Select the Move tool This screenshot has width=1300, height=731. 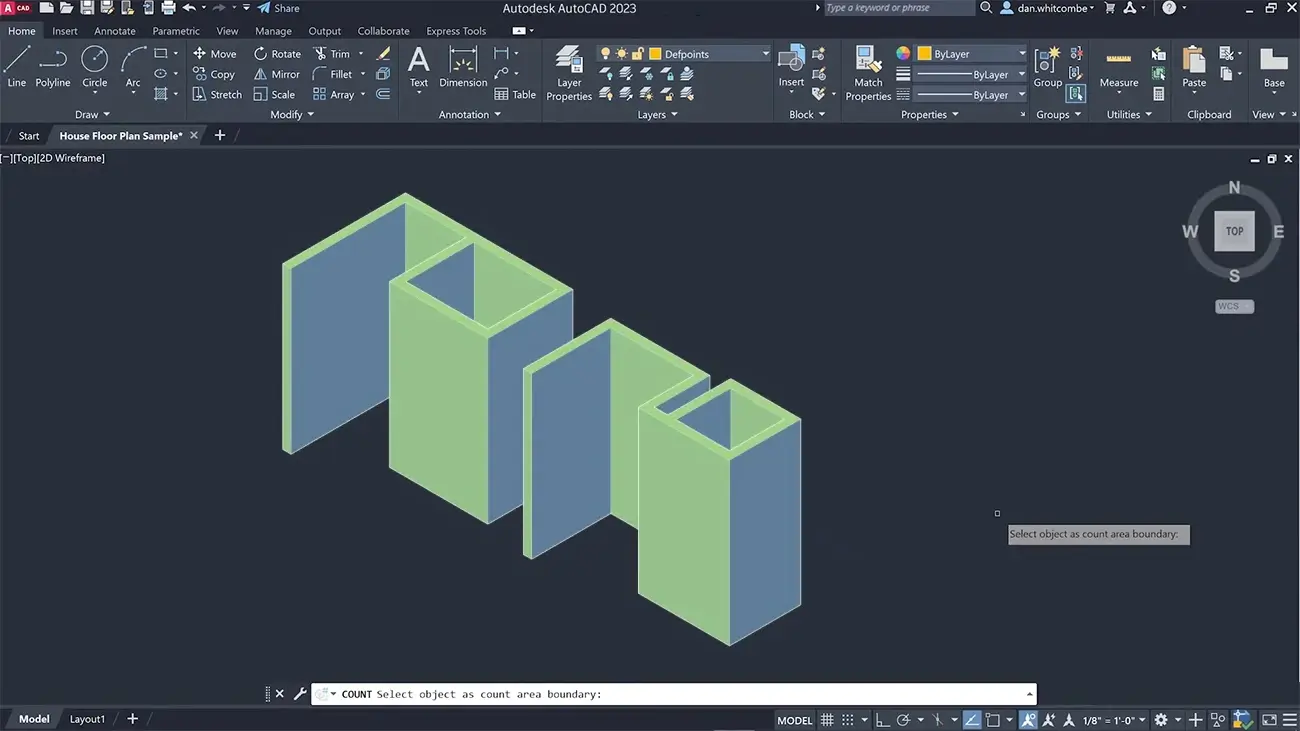[214, 53]
